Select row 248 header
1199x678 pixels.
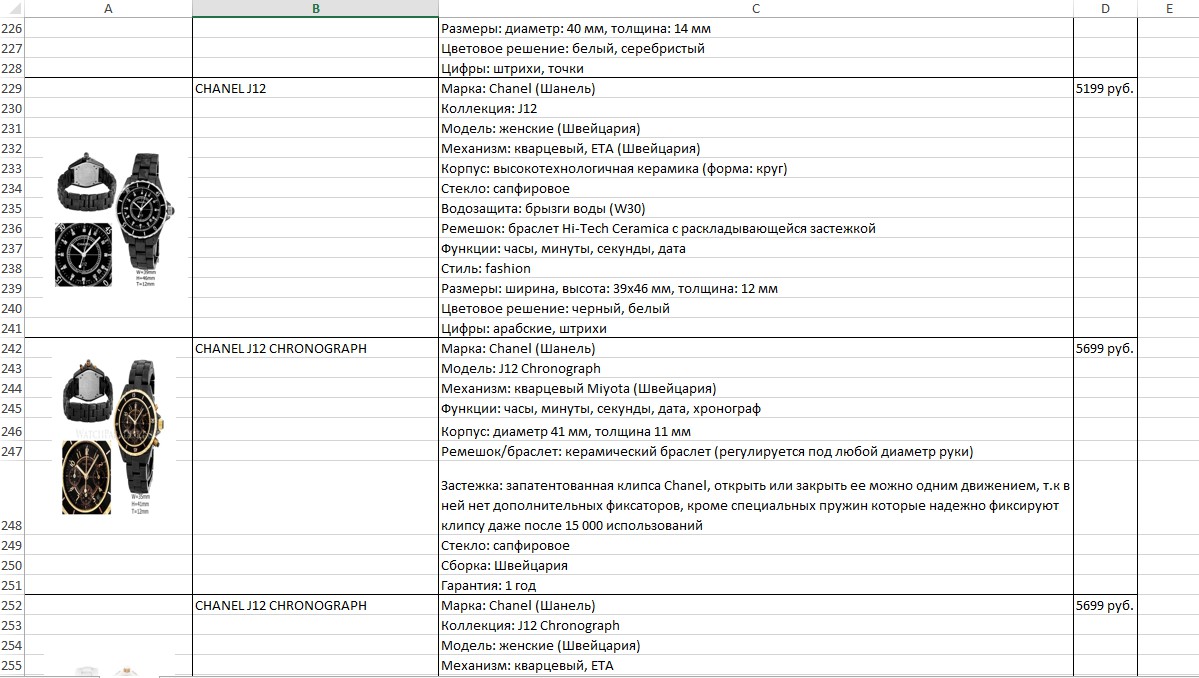(11, 498)
